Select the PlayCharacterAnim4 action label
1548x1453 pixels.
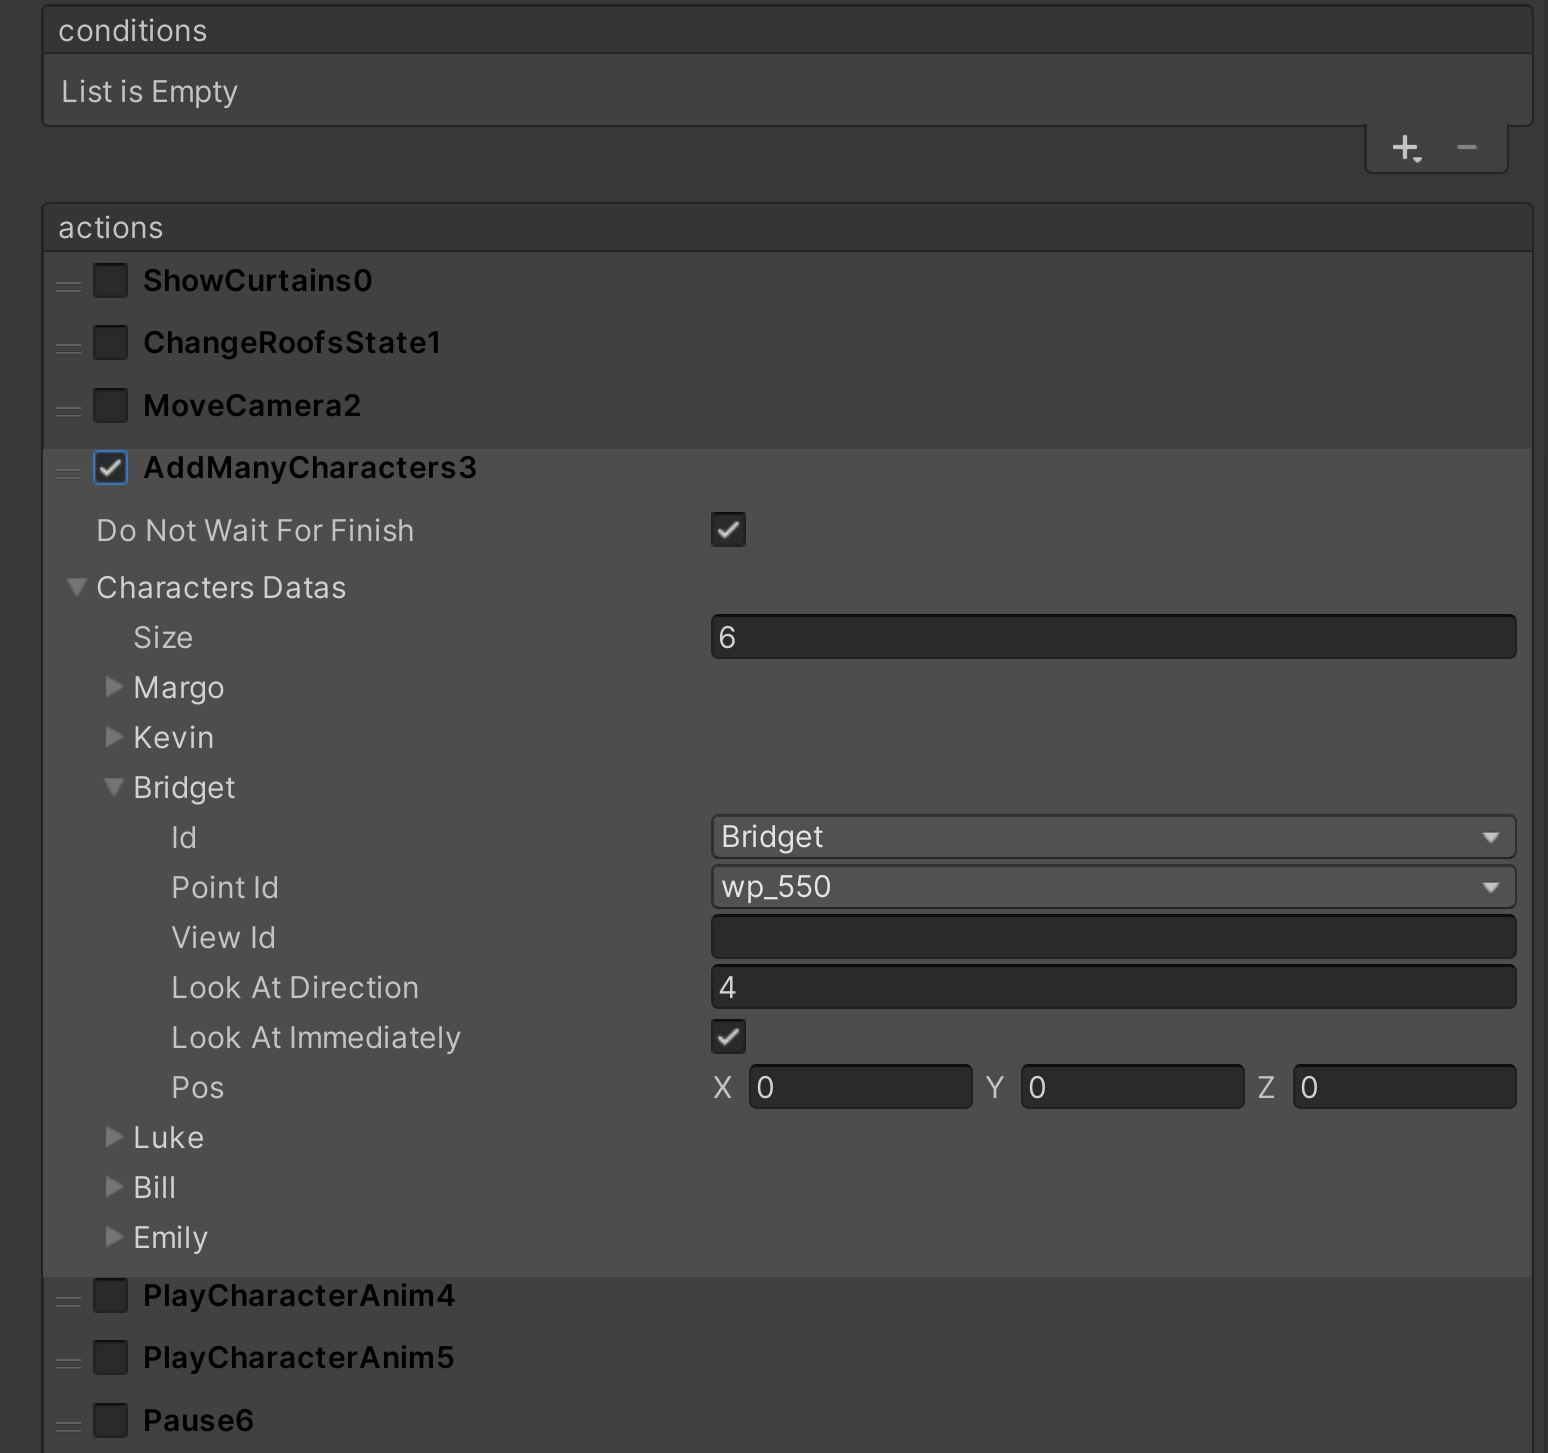pyautogui.click(x=299, y=1296)
